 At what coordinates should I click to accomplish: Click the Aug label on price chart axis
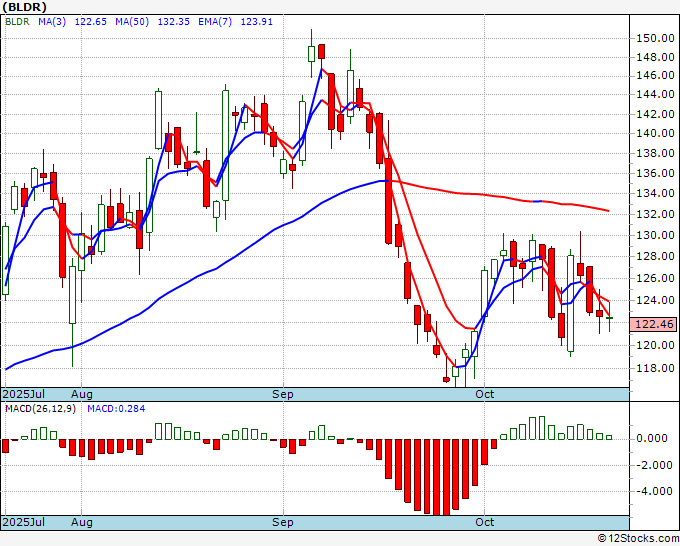pos(82,394)
